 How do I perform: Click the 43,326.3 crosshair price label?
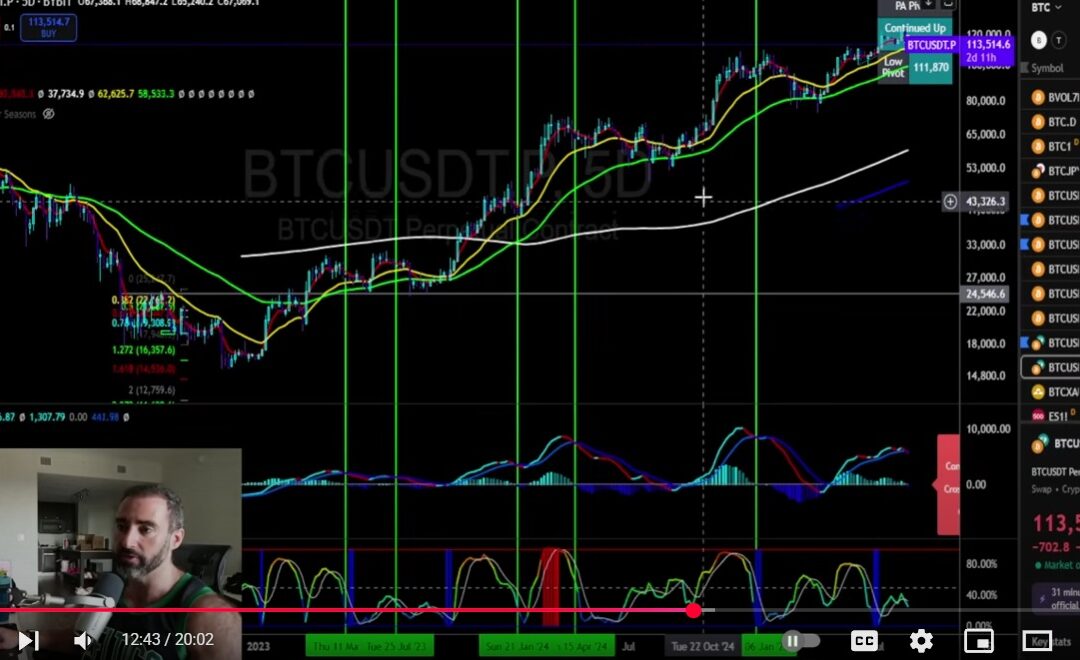985,202
